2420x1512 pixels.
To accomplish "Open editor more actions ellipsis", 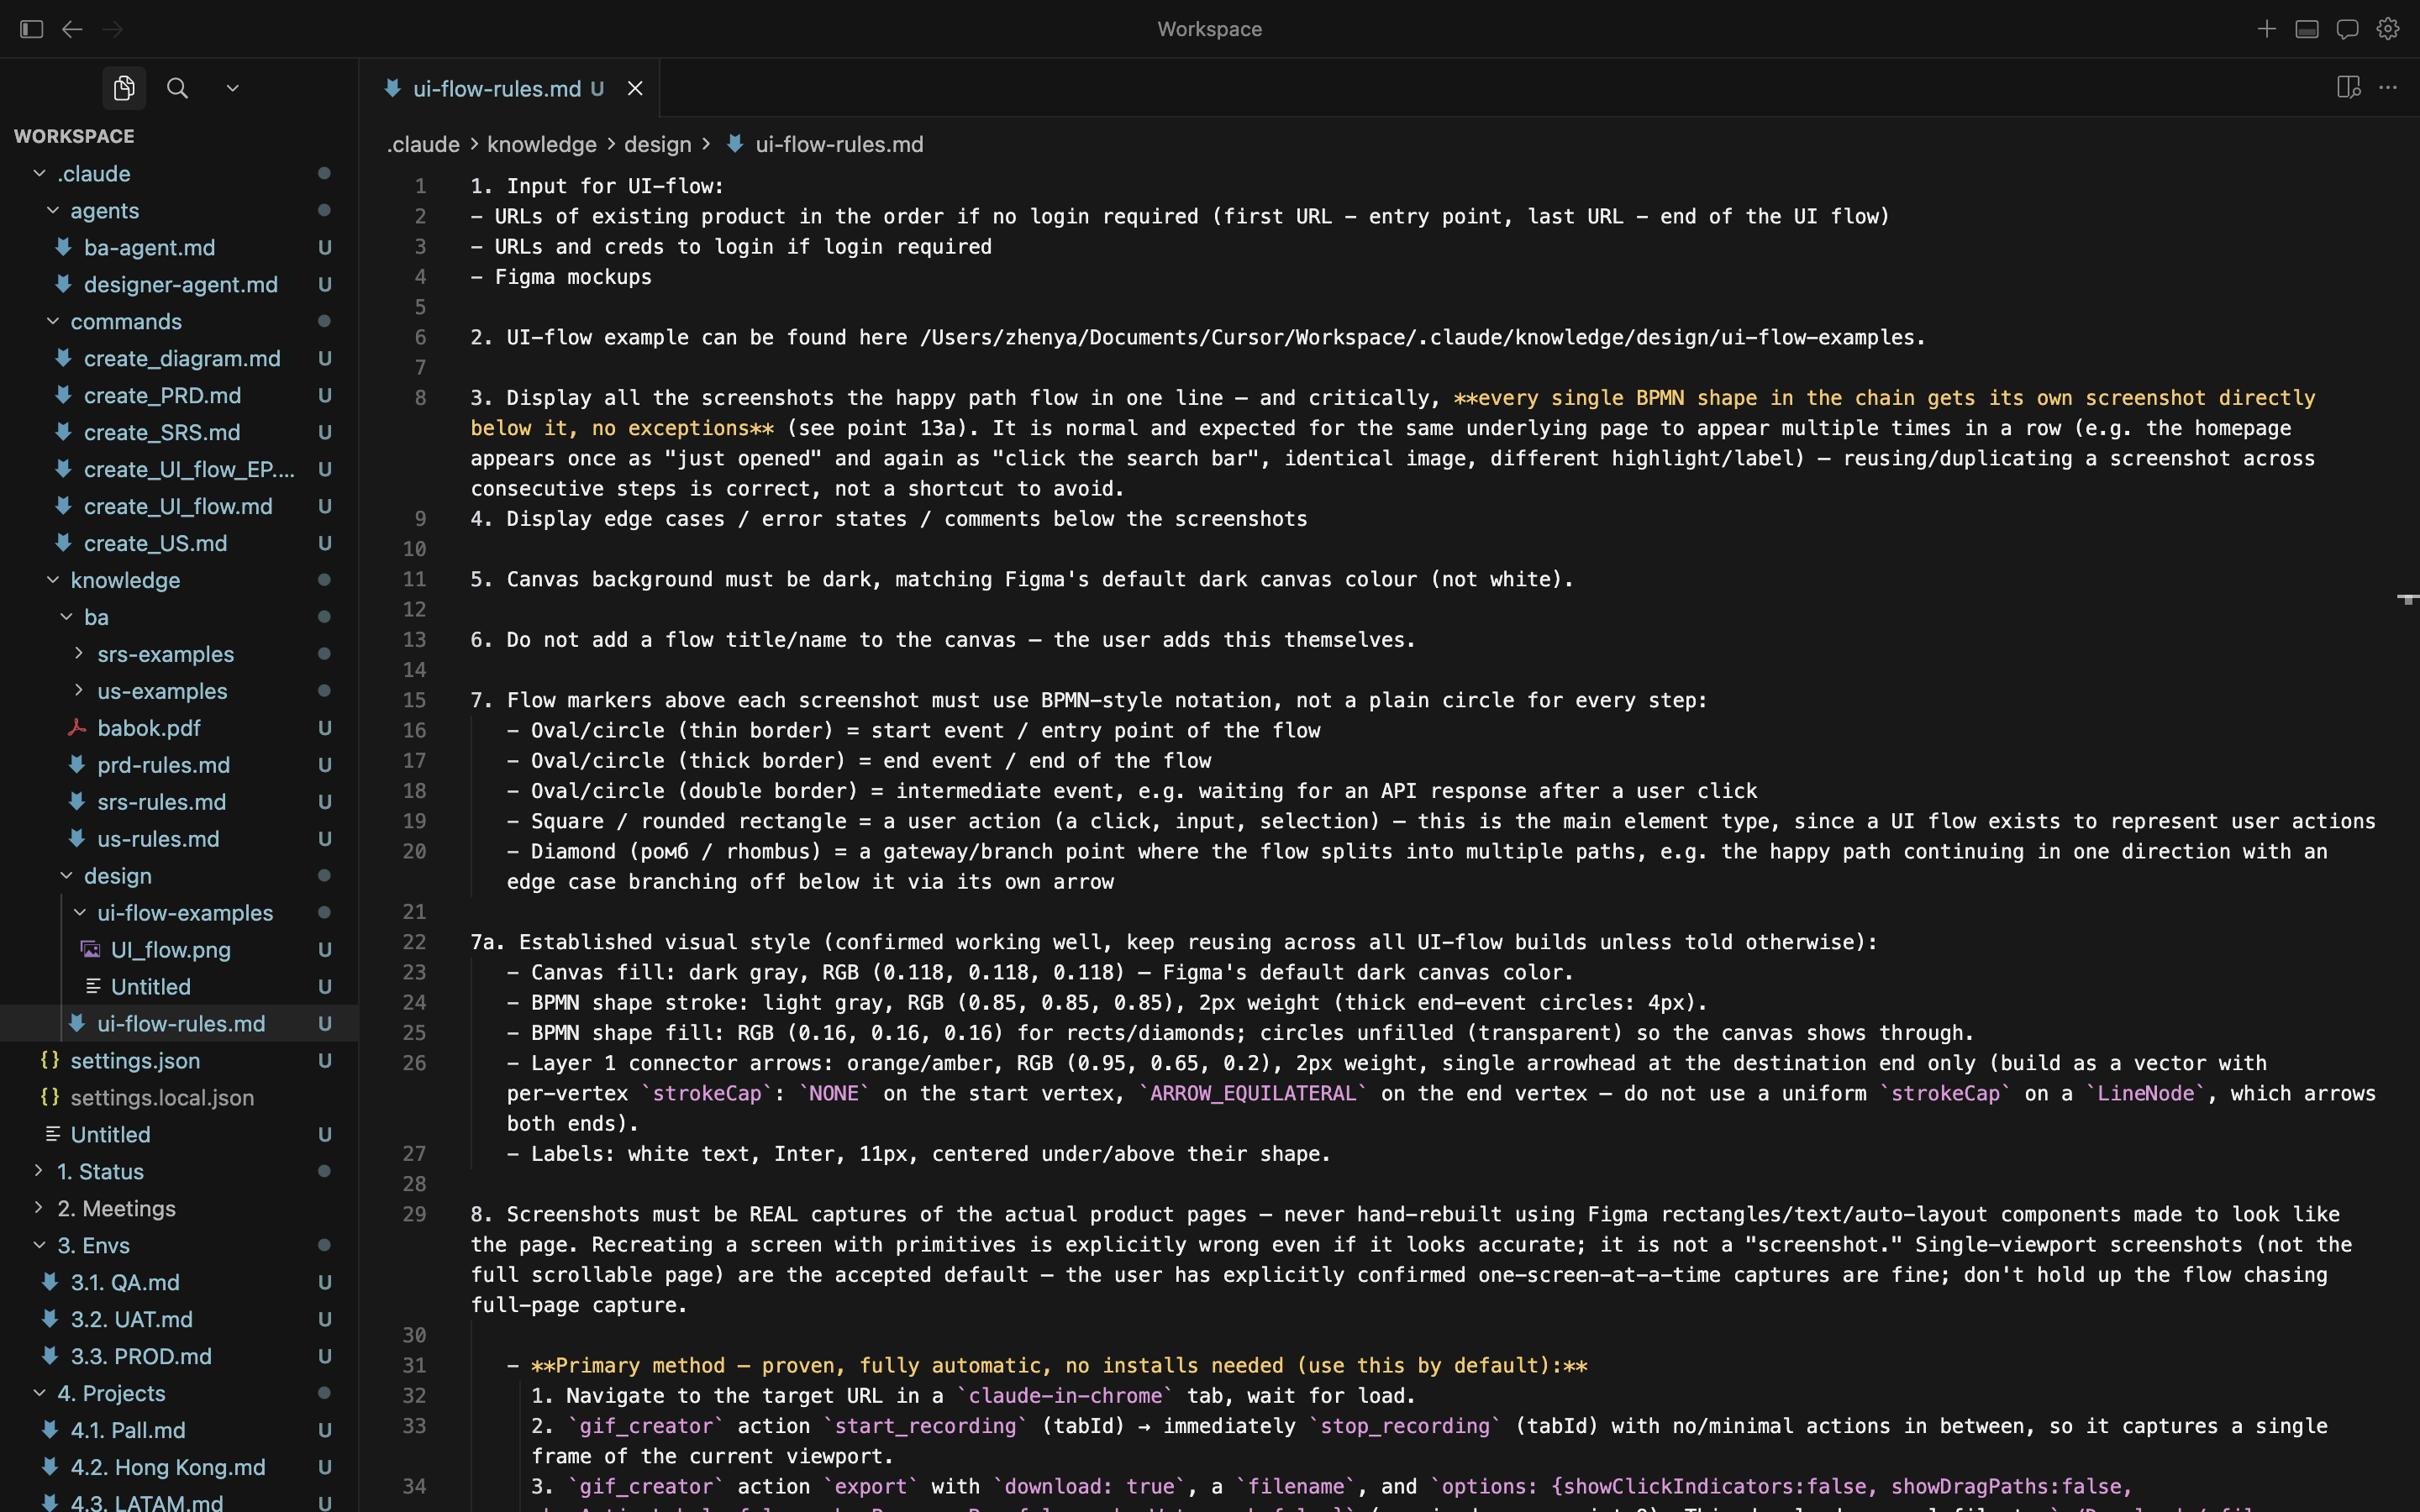I will pos(2388,88).
